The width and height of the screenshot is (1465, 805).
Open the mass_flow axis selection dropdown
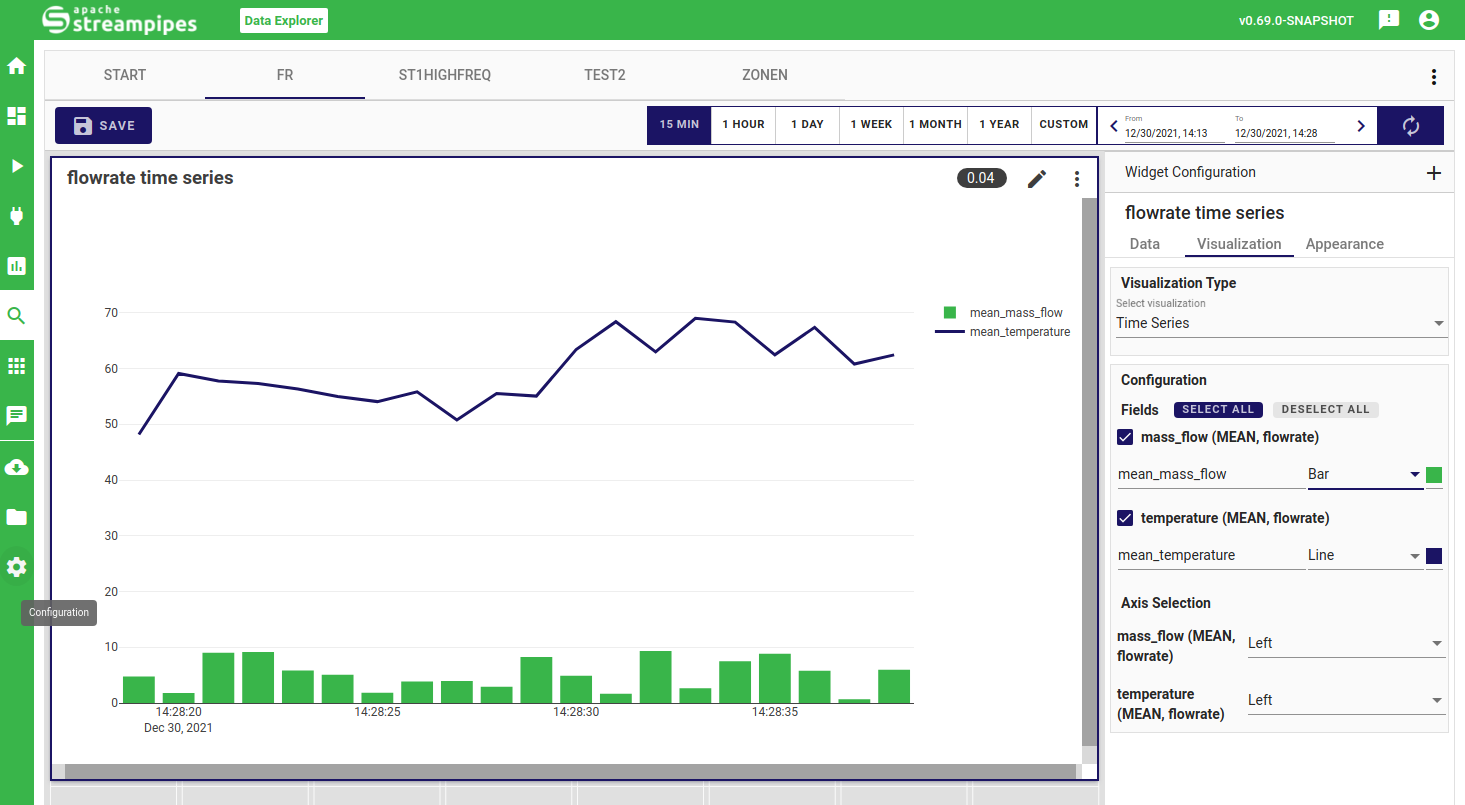click(x=1345, y=643)
